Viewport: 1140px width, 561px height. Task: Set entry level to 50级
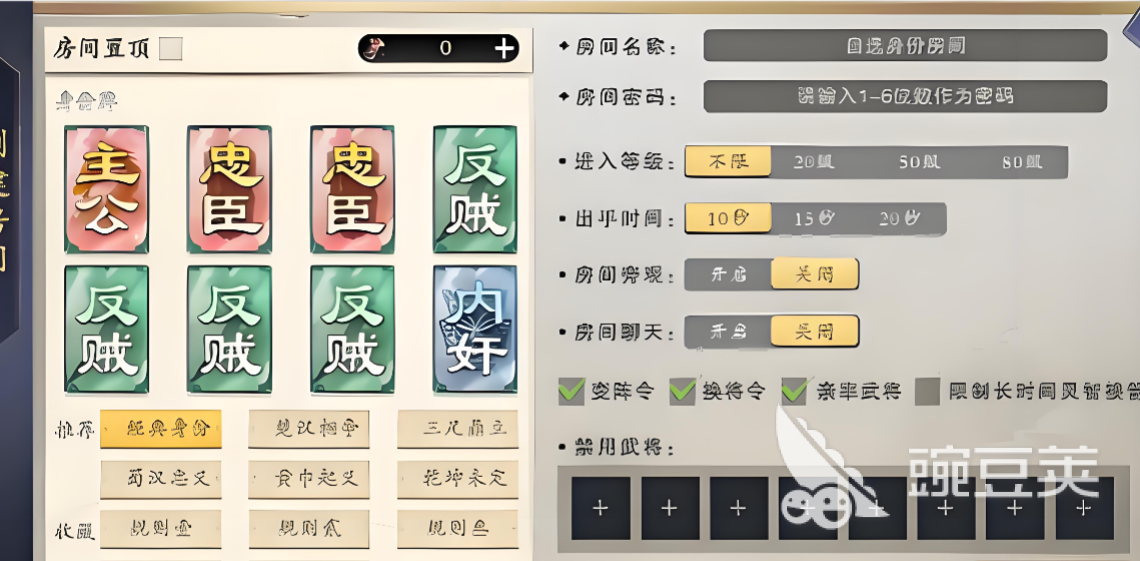(x=918, y=162)
